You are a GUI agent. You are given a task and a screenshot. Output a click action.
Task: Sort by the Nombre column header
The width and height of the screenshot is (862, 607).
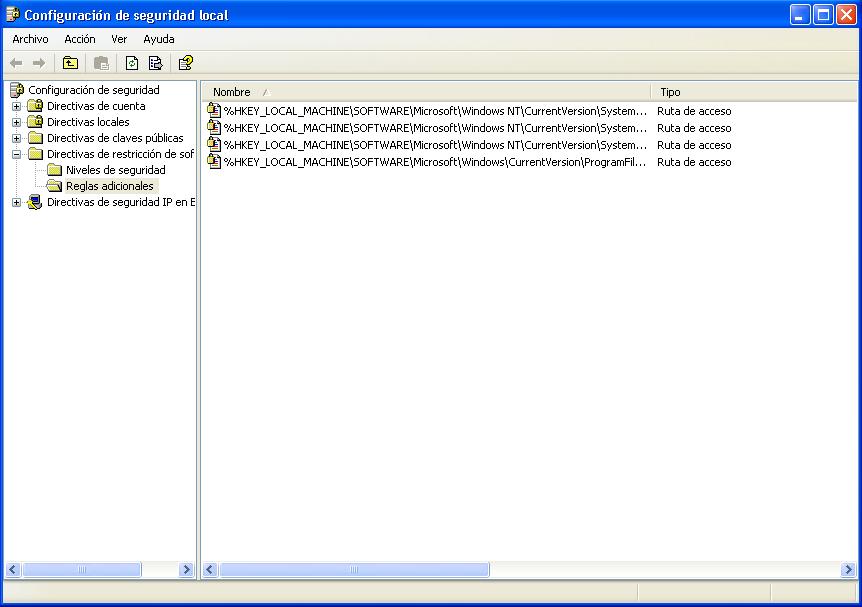click(x=426, y=92)
